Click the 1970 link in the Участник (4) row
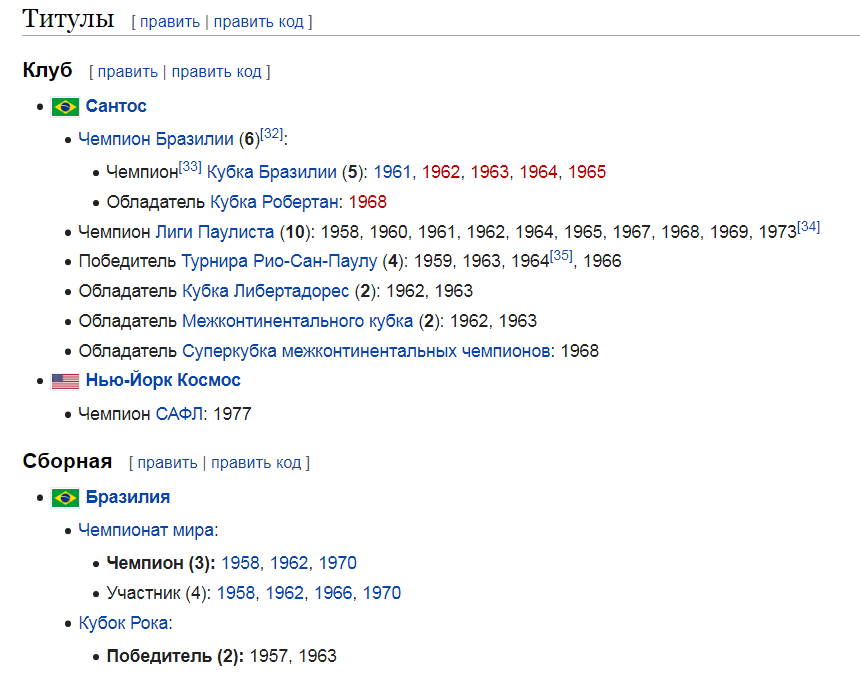The image size is (860, 682). coord(382,594)
